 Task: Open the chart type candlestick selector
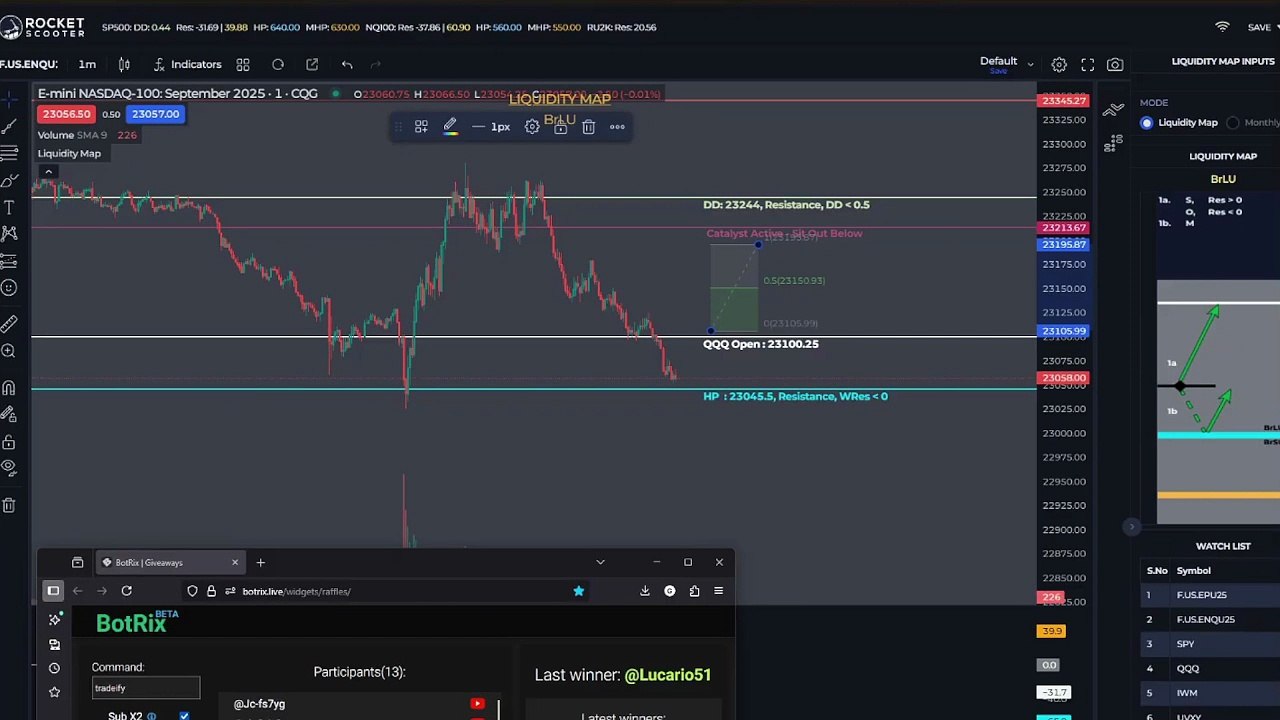[x=124, y=64]
